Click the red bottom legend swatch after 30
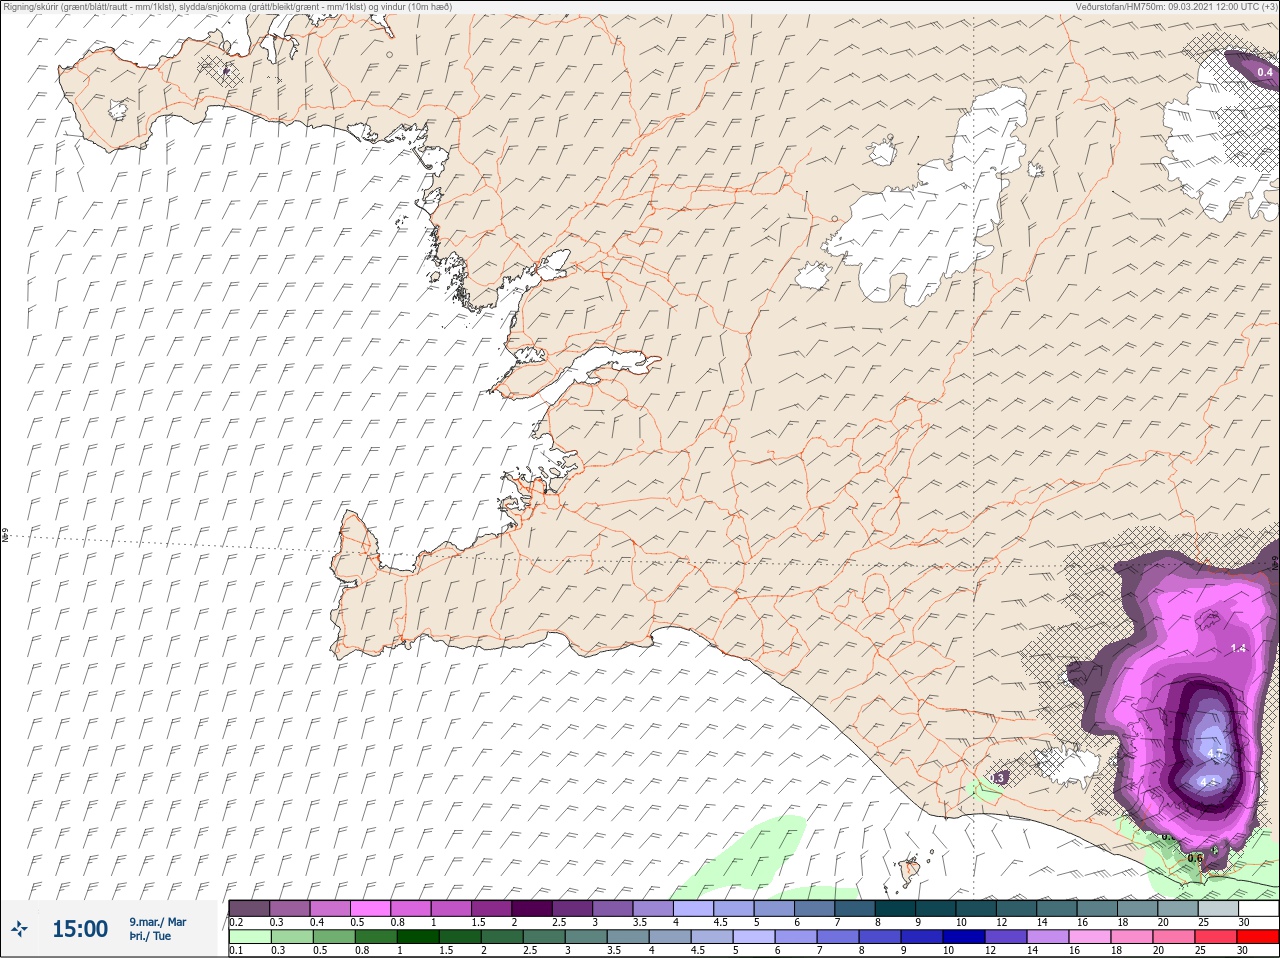 1258,937
